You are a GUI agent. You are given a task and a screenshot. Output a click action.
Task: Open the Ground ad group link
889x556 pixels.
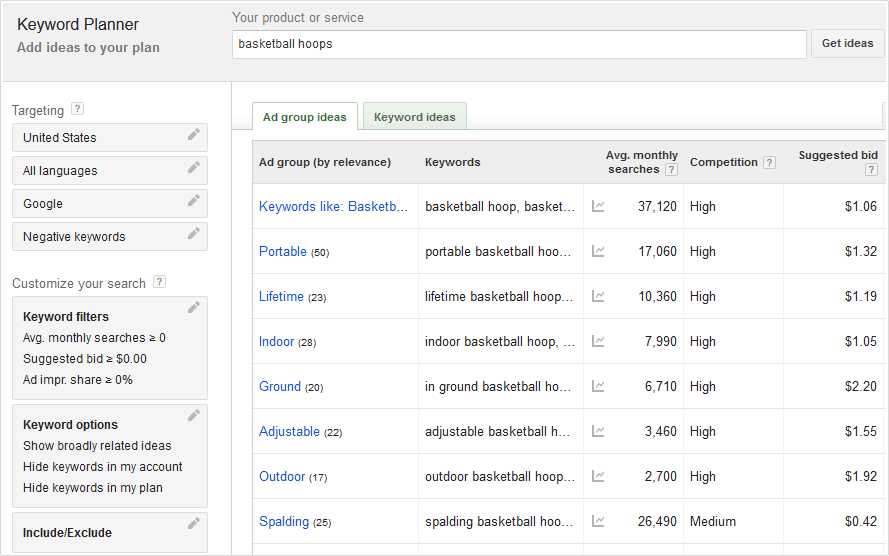pyautogui.click(x=280, y=387)
